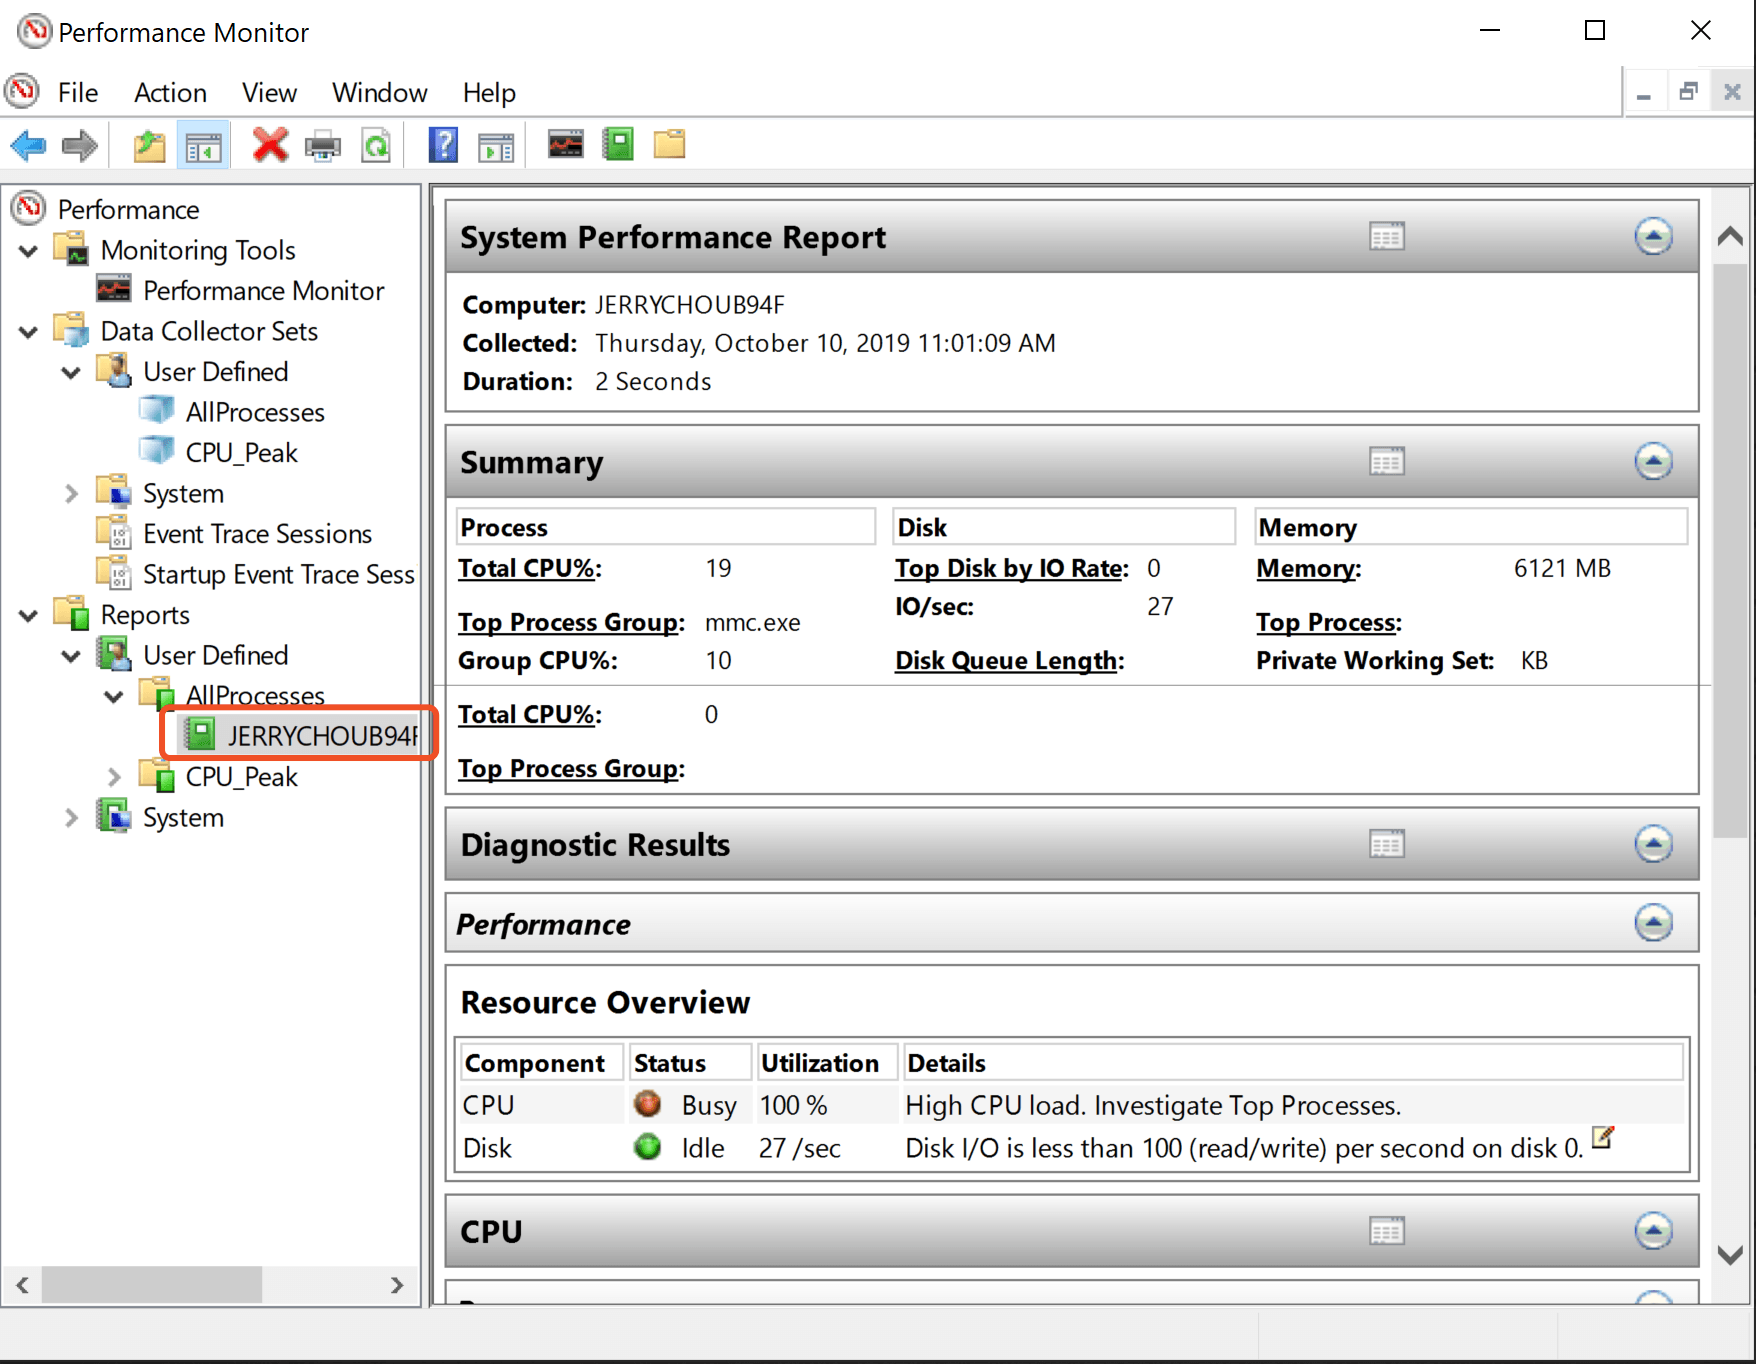Open the View menu
This screenshot has width=1756, height=1364.
(x=269, y=93)
